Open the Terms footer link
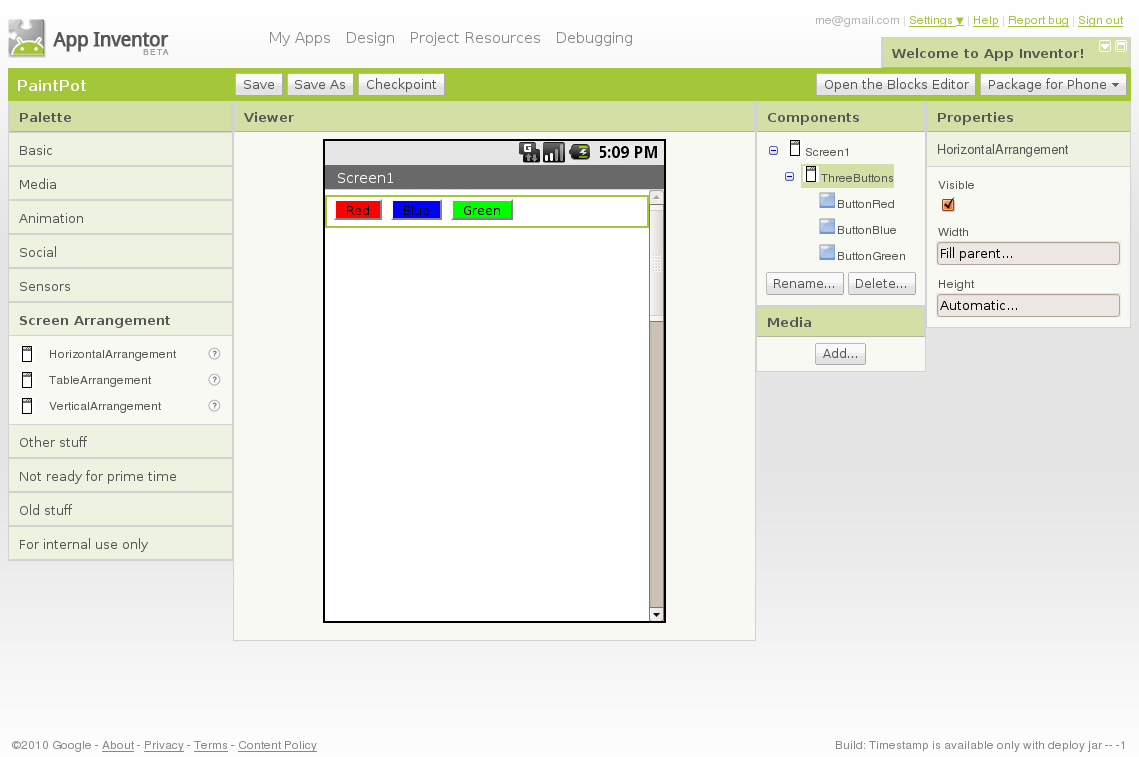1139x757 pixels. [211, 745]
